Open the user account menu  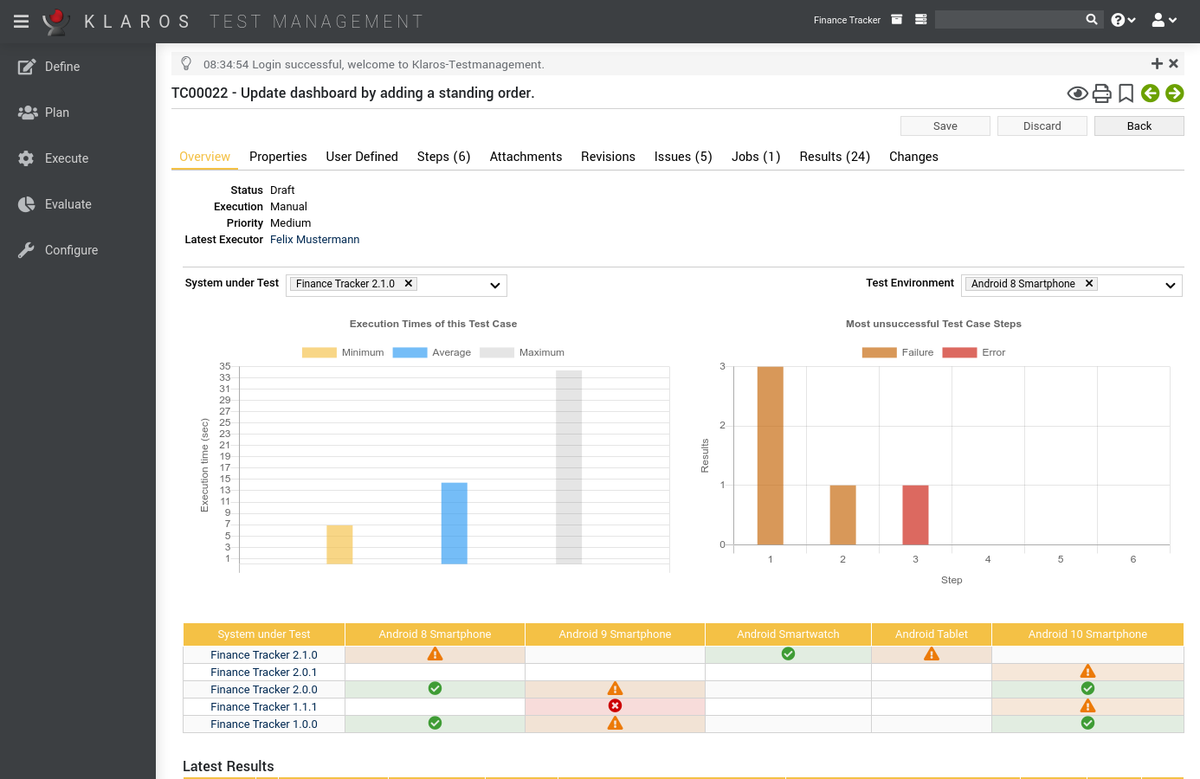pyautogui.click(x=1164, y=20)
